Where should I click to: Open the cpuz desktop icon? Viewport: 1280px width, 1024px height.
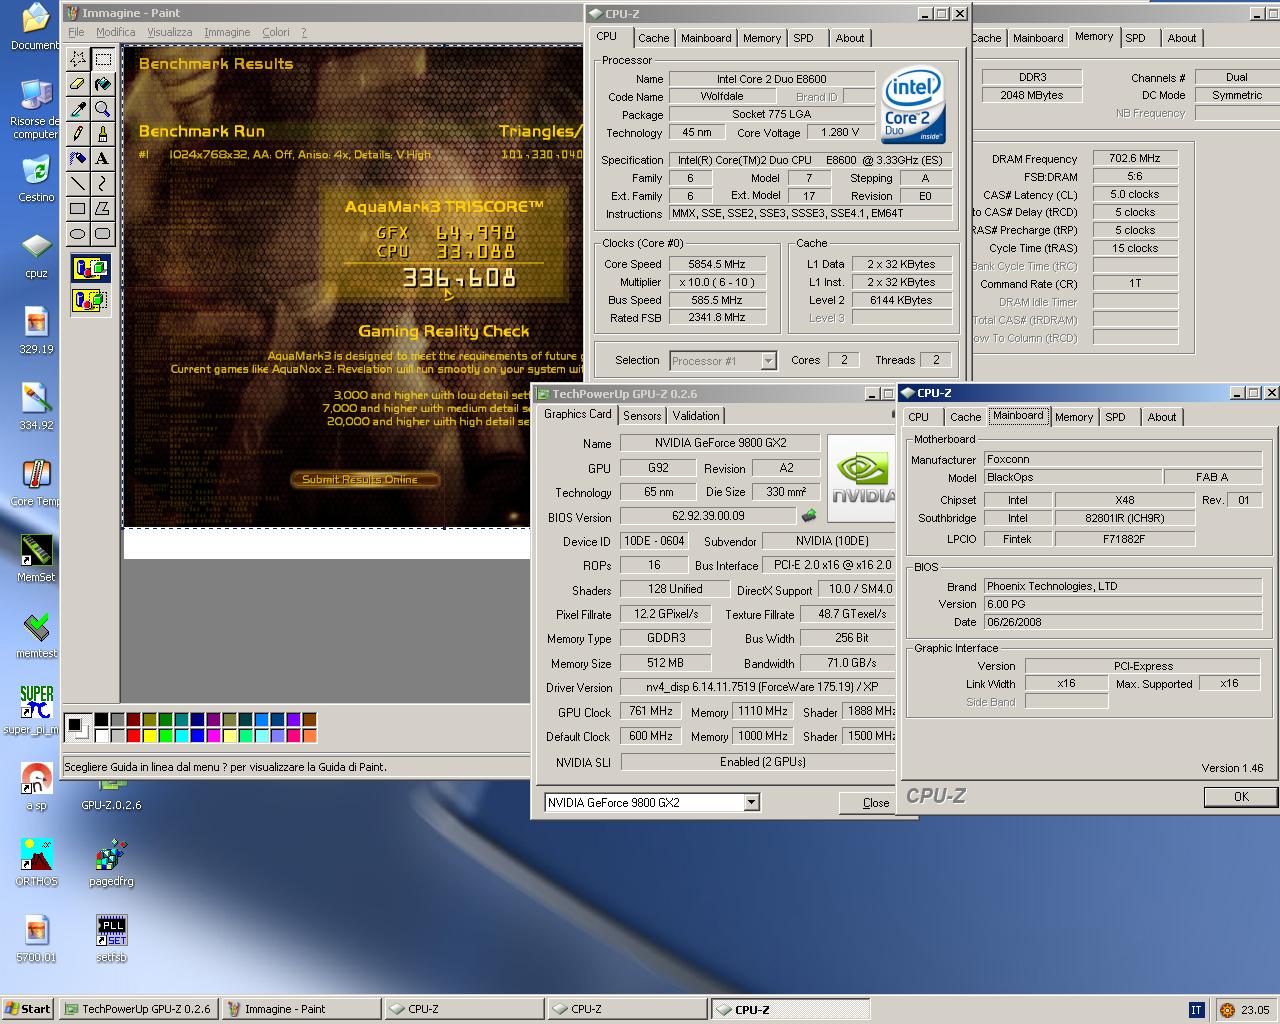pos(36,256)
